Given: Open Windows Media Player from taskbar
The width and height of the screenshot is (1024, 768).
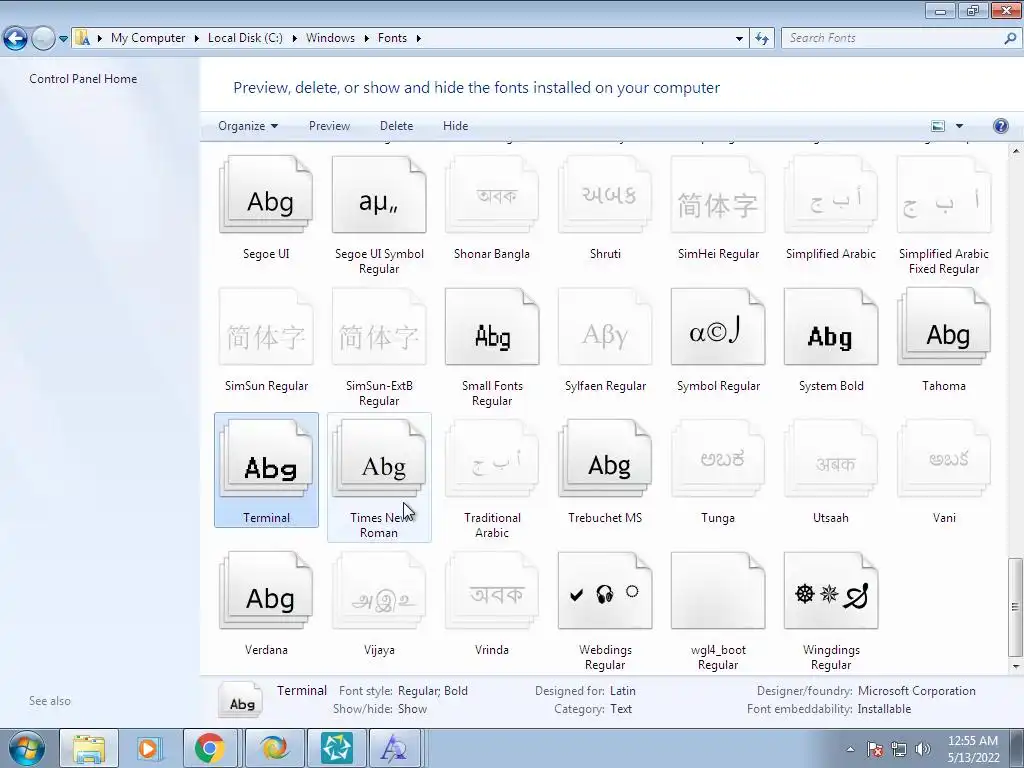Looking at the screenshot, I should tap(148, 748).
